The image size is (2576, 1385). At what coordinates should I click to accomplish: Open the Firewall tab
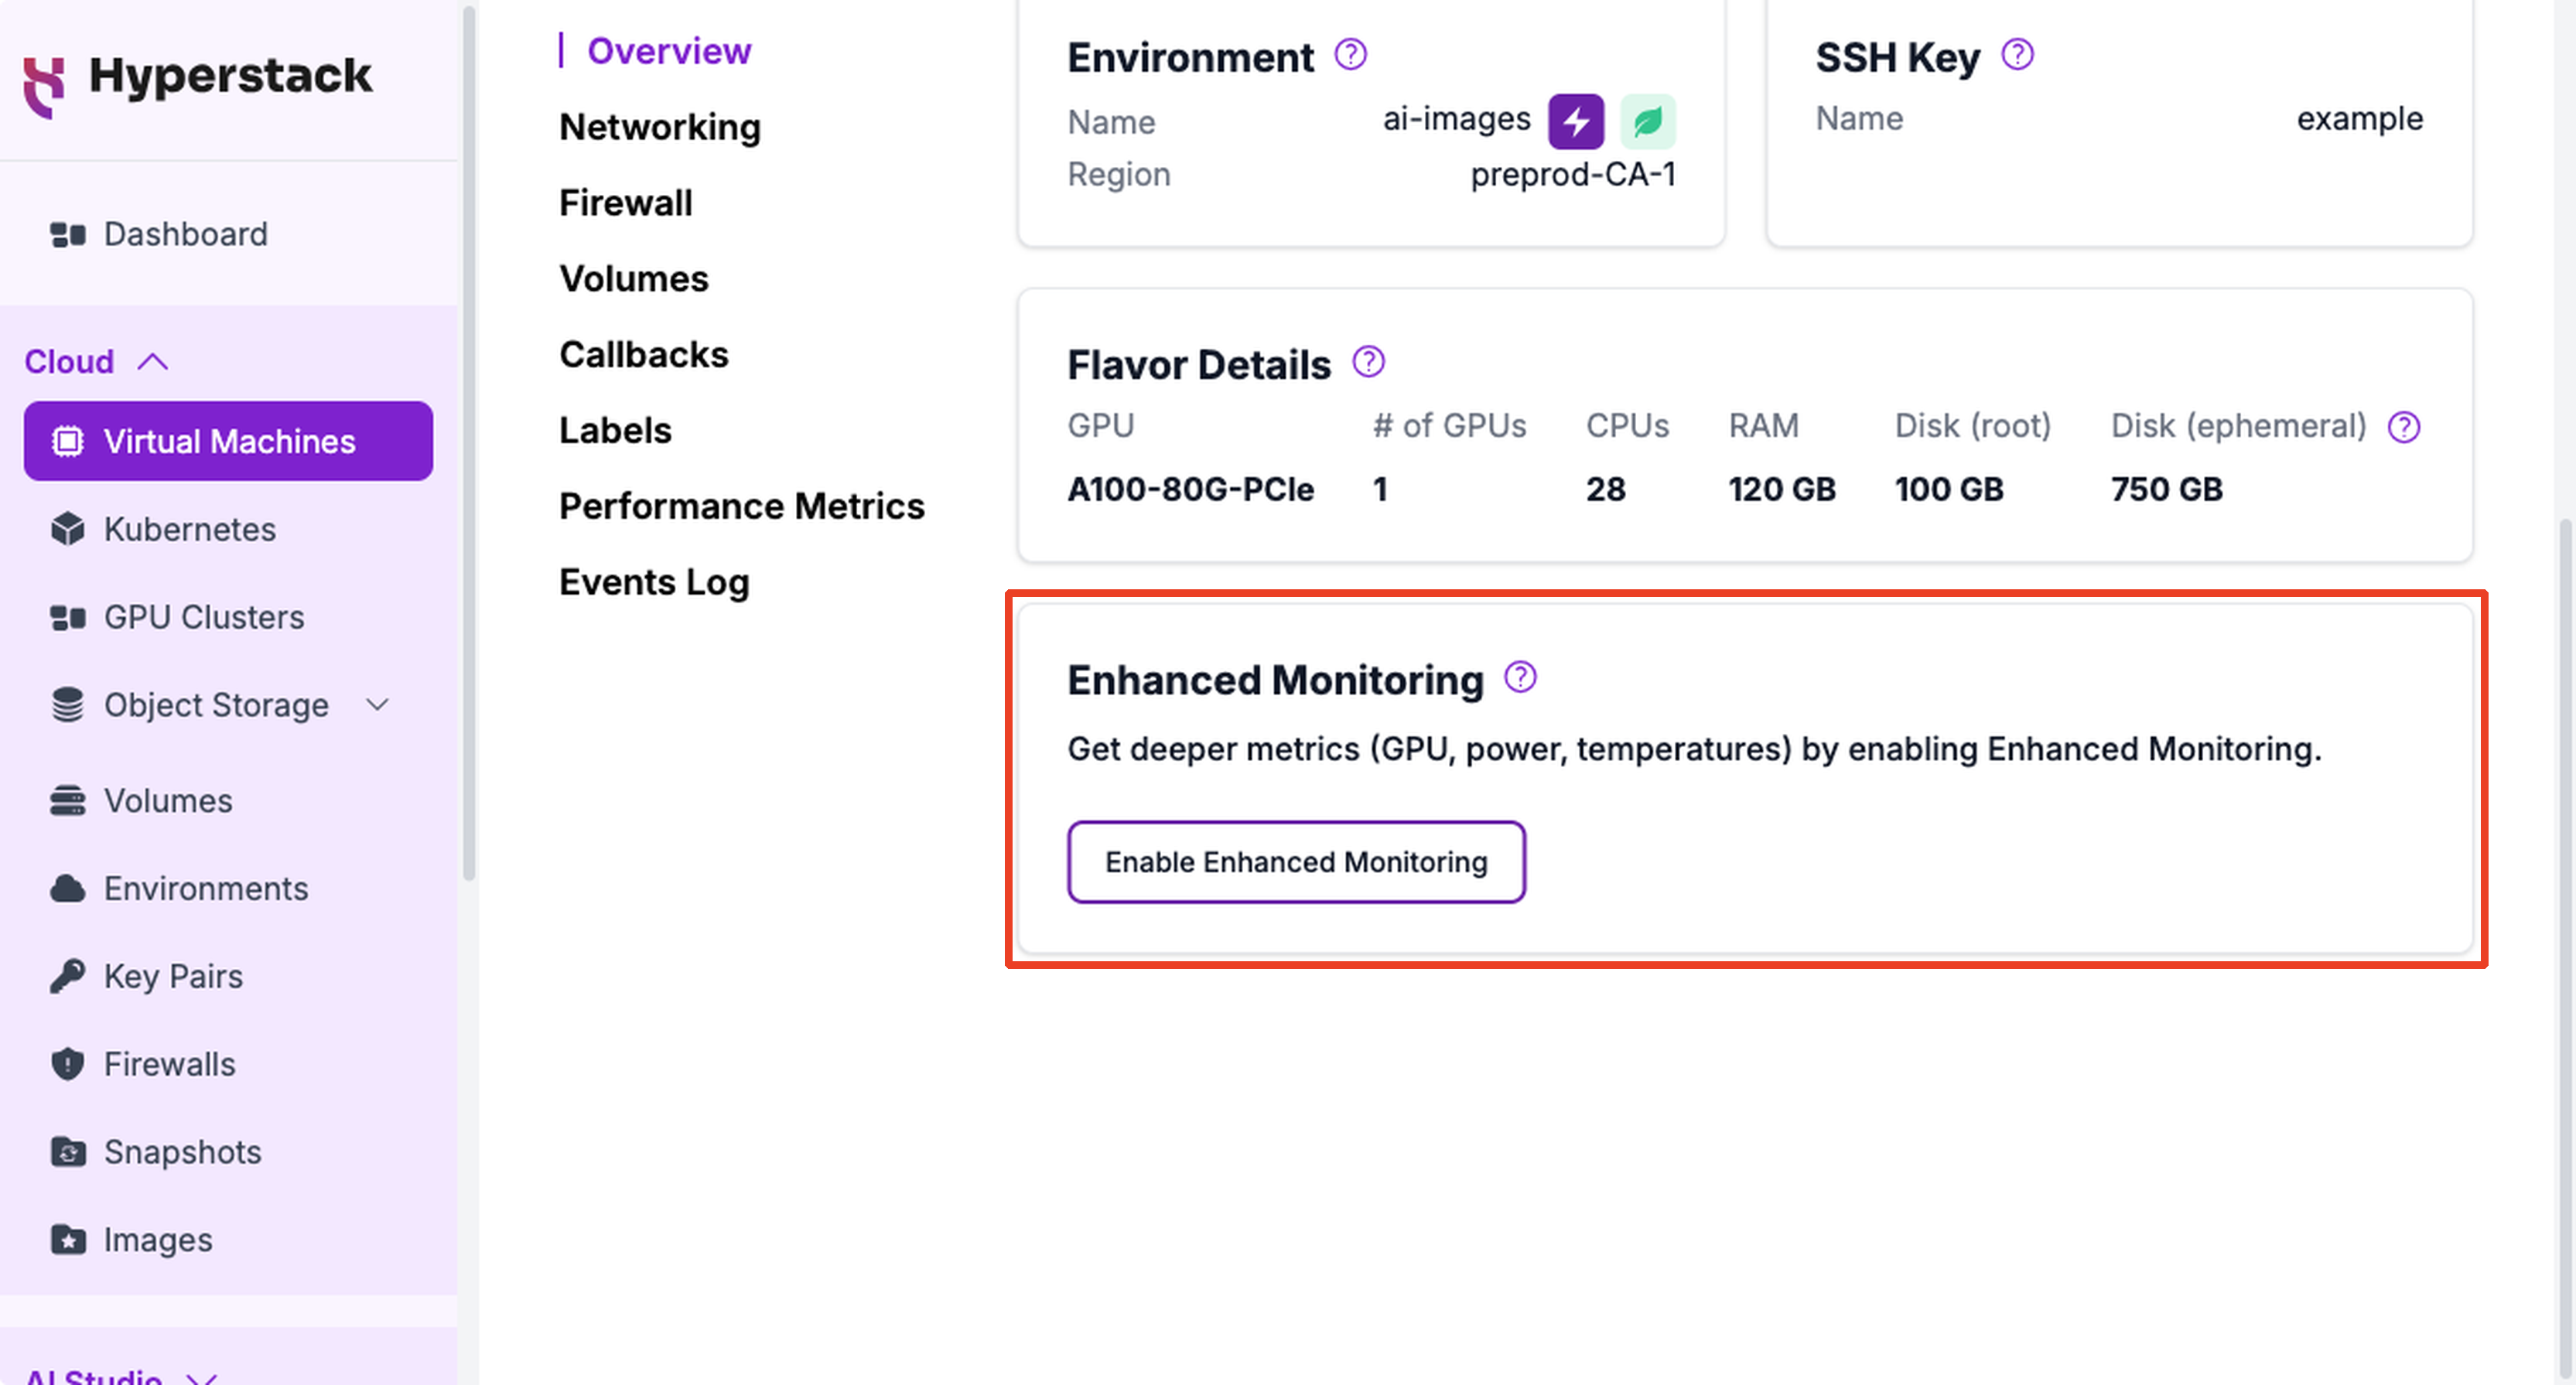[625, 203]
